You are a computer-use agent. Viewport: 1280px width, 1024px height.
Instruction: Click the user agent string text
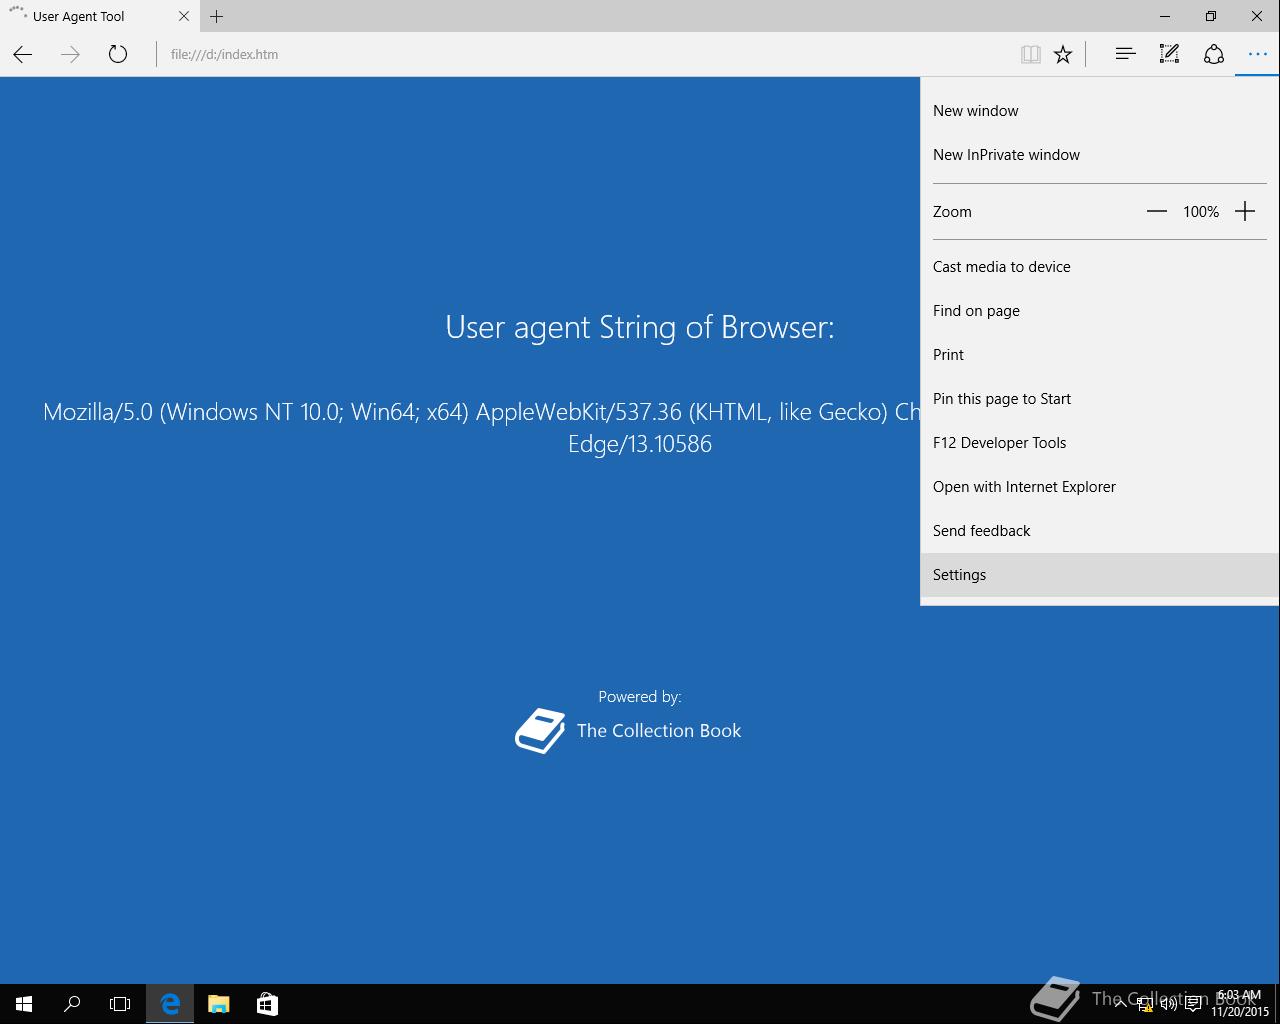tap(481, 427)
